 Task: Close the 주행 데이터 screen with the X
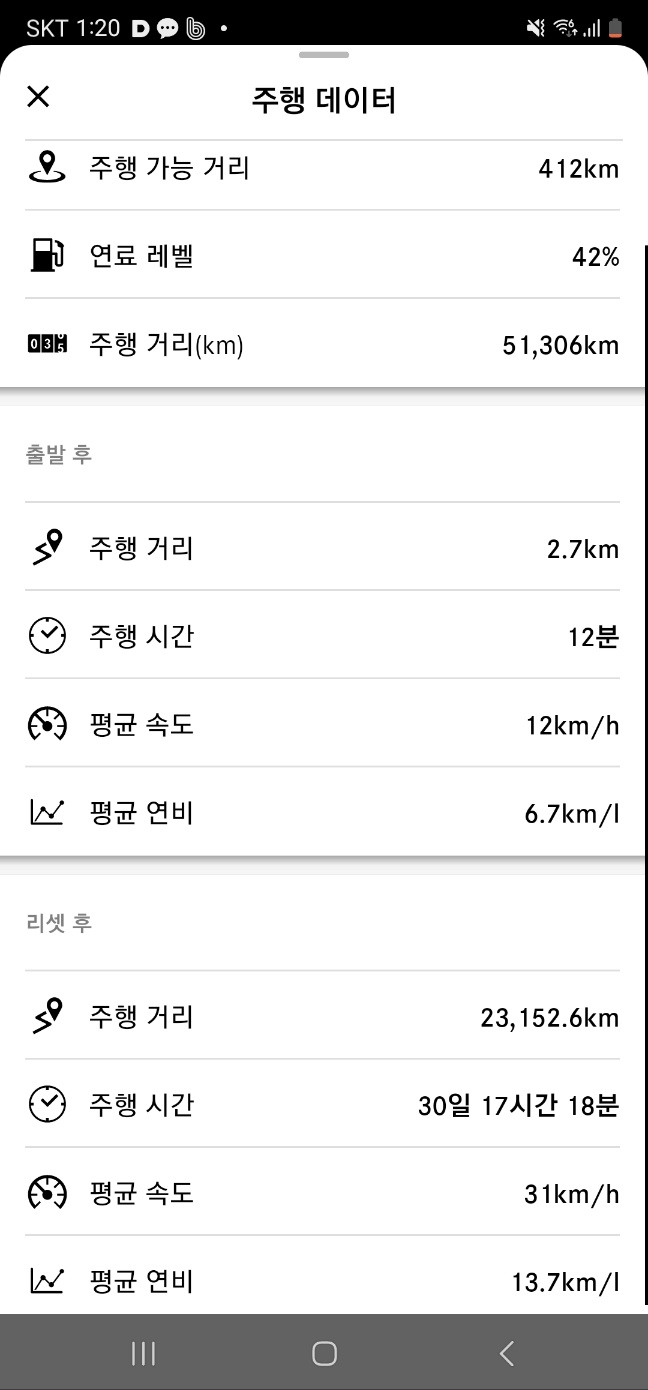[38, 97]
